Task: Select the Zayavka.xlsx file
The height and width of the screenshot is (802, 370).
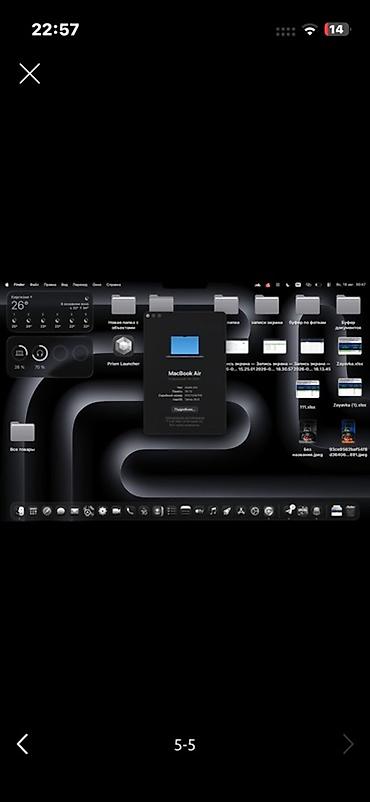Action: point(350,351)
